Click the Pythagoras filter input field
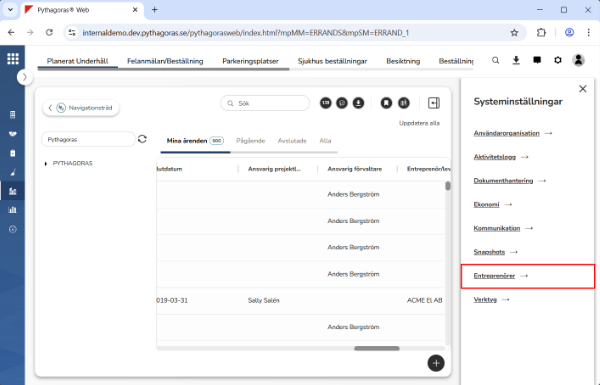The height and width of the screenshot is (385, 600). (88, 139)
